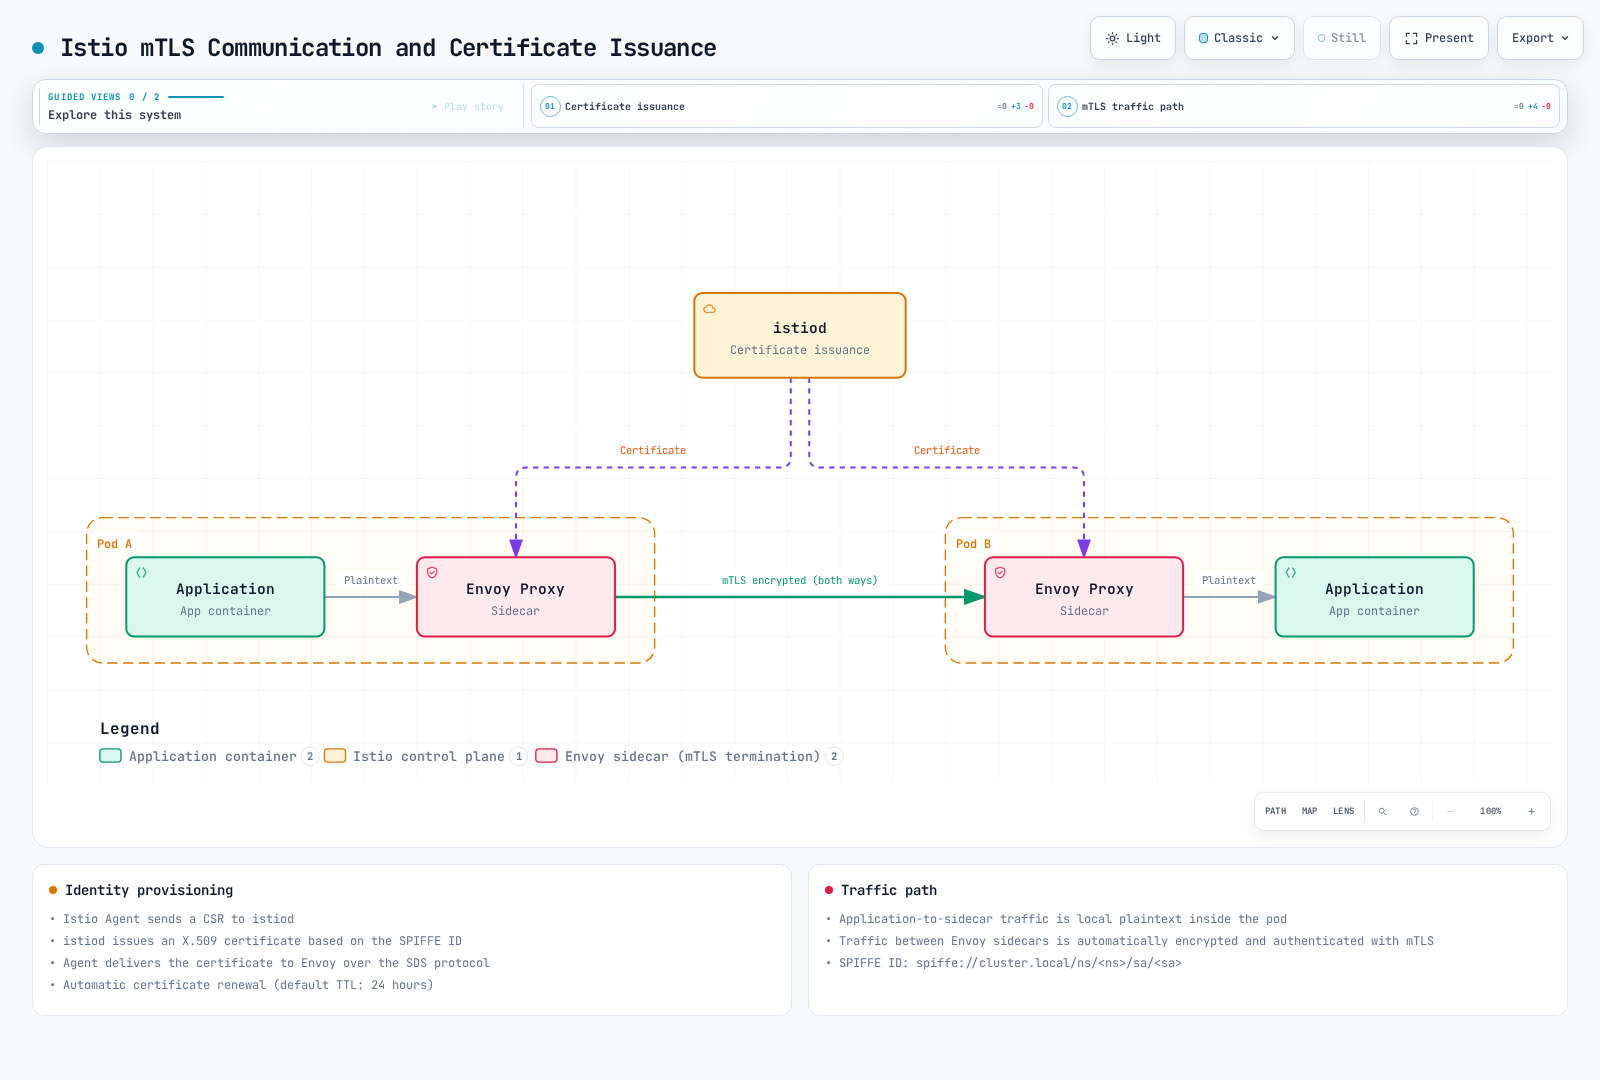Click the 100% zoom level value
Image resolution: width=1600 pixels, height=1080 pixels.
(1491, 811)
